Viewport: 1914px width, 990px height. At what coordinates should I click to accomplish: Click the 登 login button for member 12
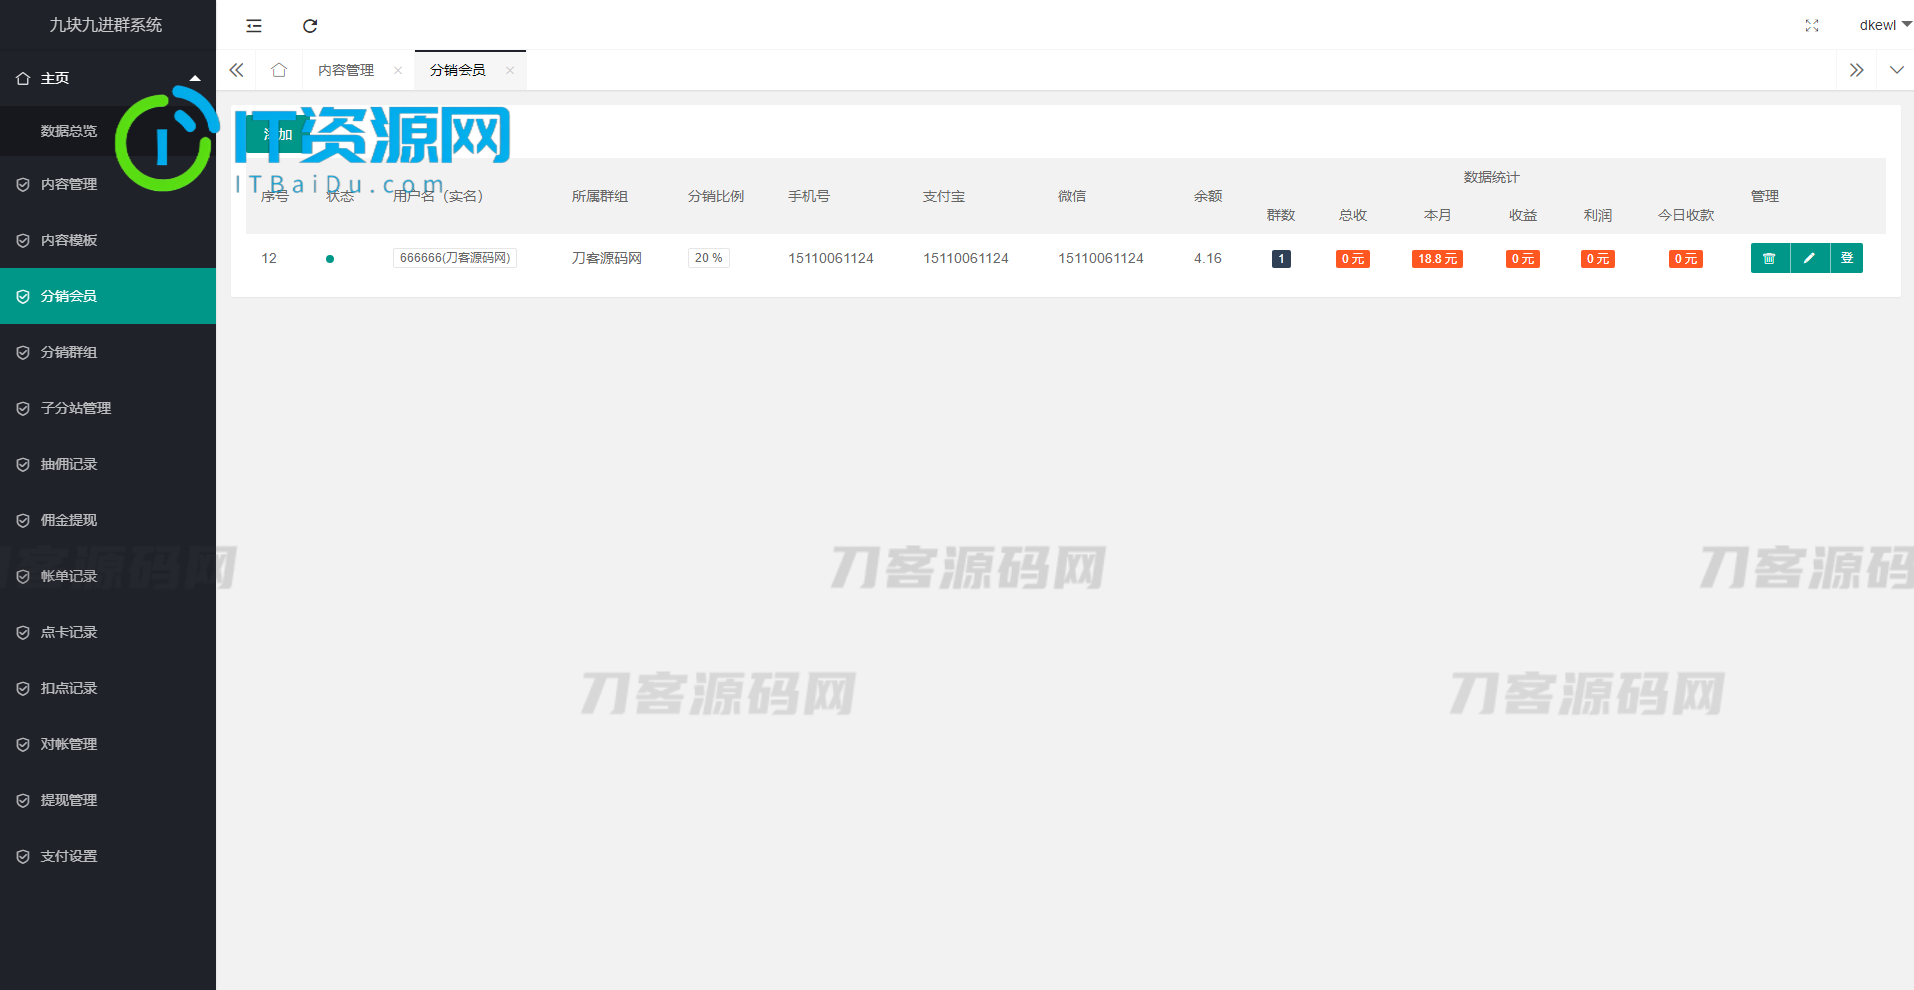point(1847,258)
